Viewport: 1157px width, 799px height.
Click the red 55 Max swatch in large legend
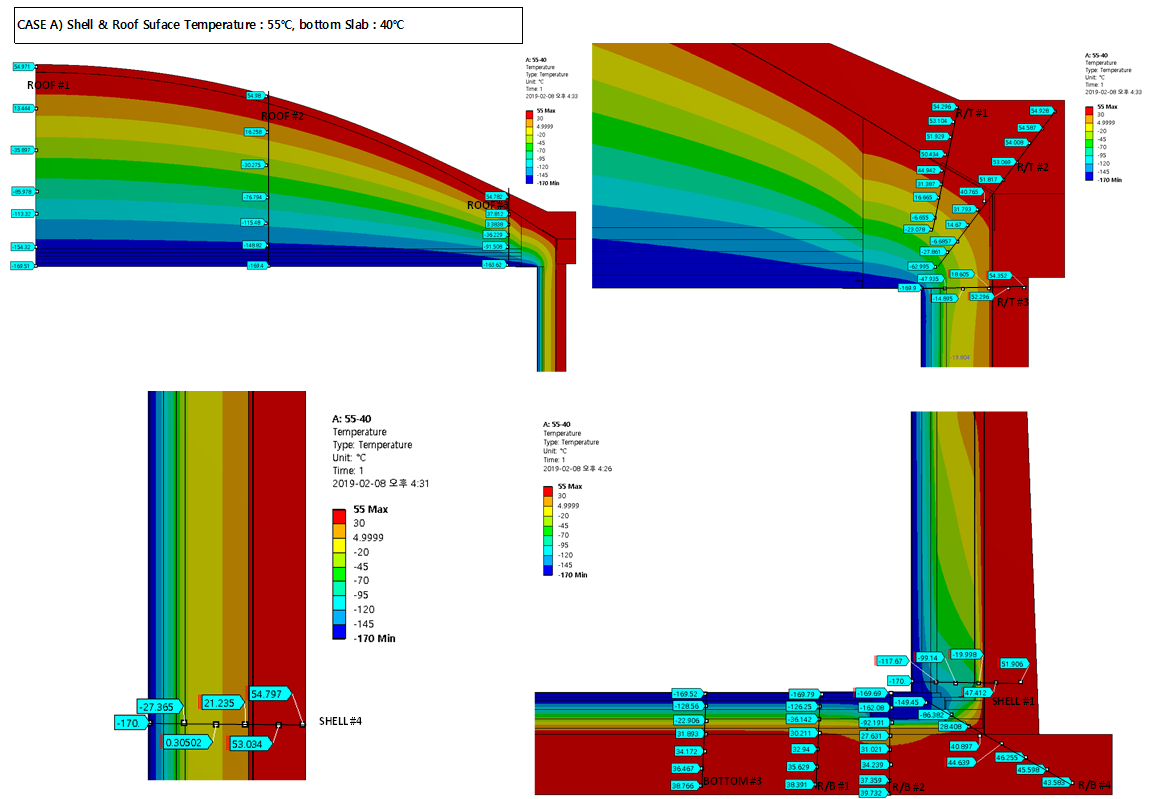click(341, 515)
